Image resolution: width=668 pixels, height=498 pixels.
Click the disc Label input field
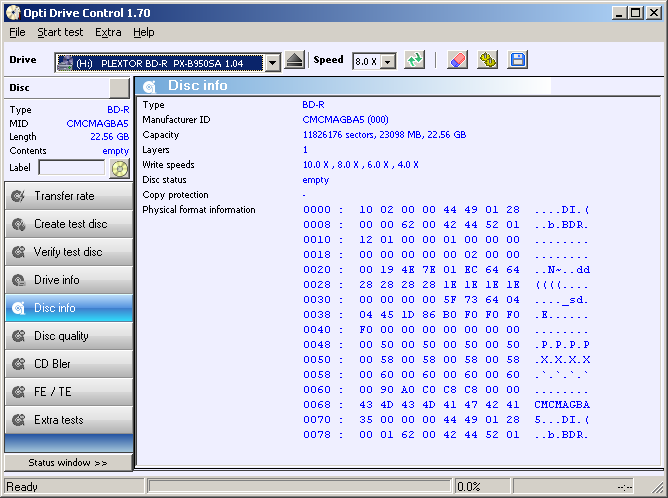72,167
